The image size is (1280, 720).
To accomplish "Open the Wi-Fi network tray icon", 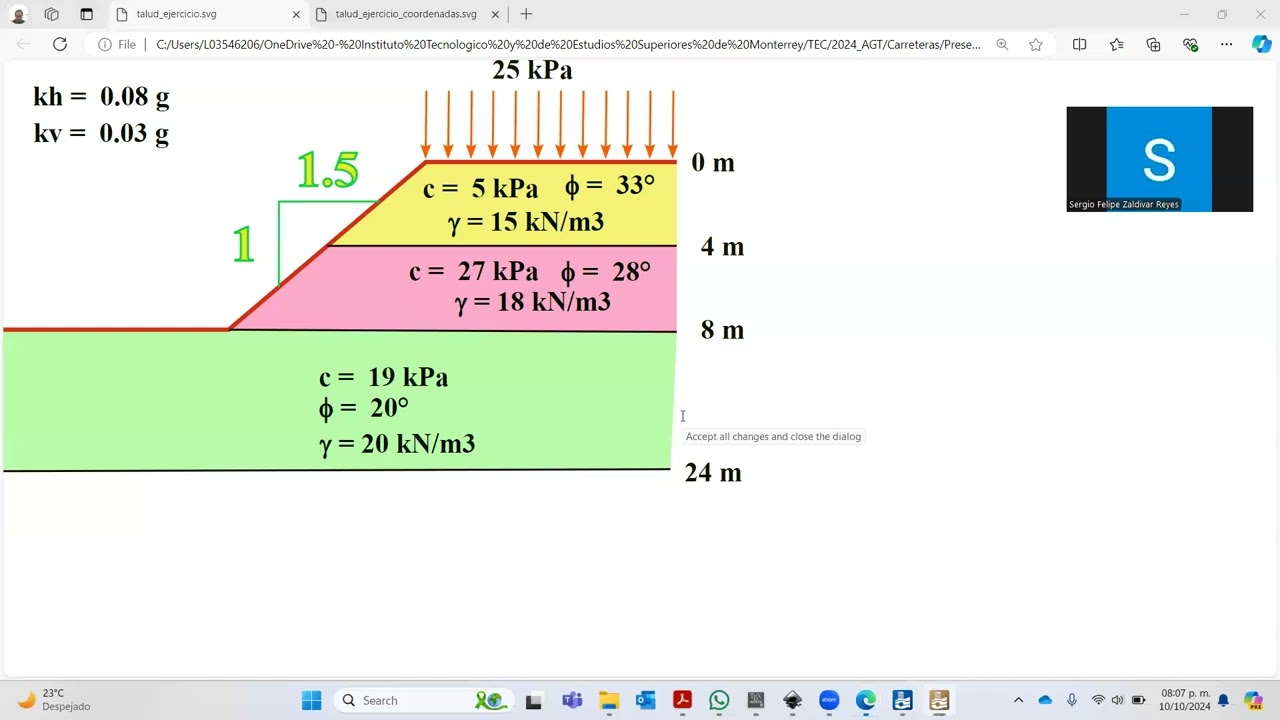I will (1098, 700).
